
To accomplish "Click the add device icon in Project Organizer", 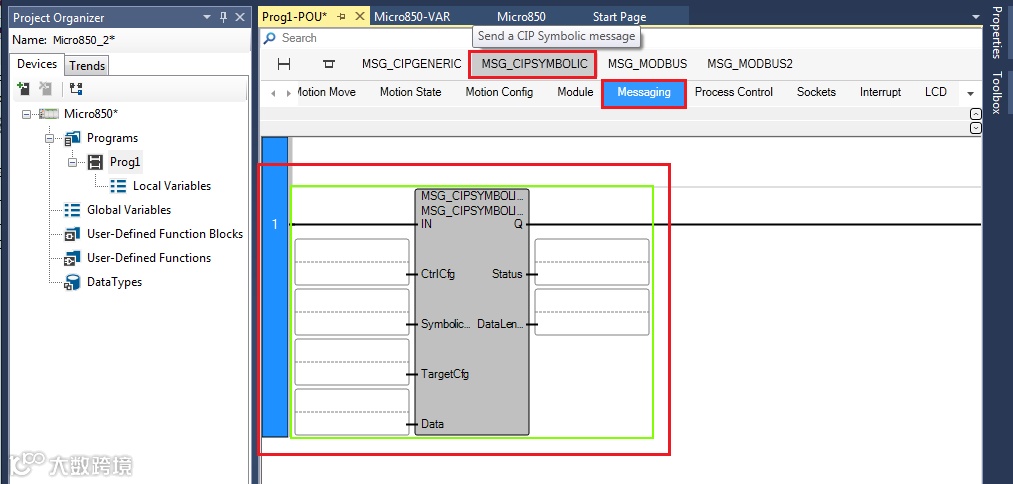I will coord(23,89).
